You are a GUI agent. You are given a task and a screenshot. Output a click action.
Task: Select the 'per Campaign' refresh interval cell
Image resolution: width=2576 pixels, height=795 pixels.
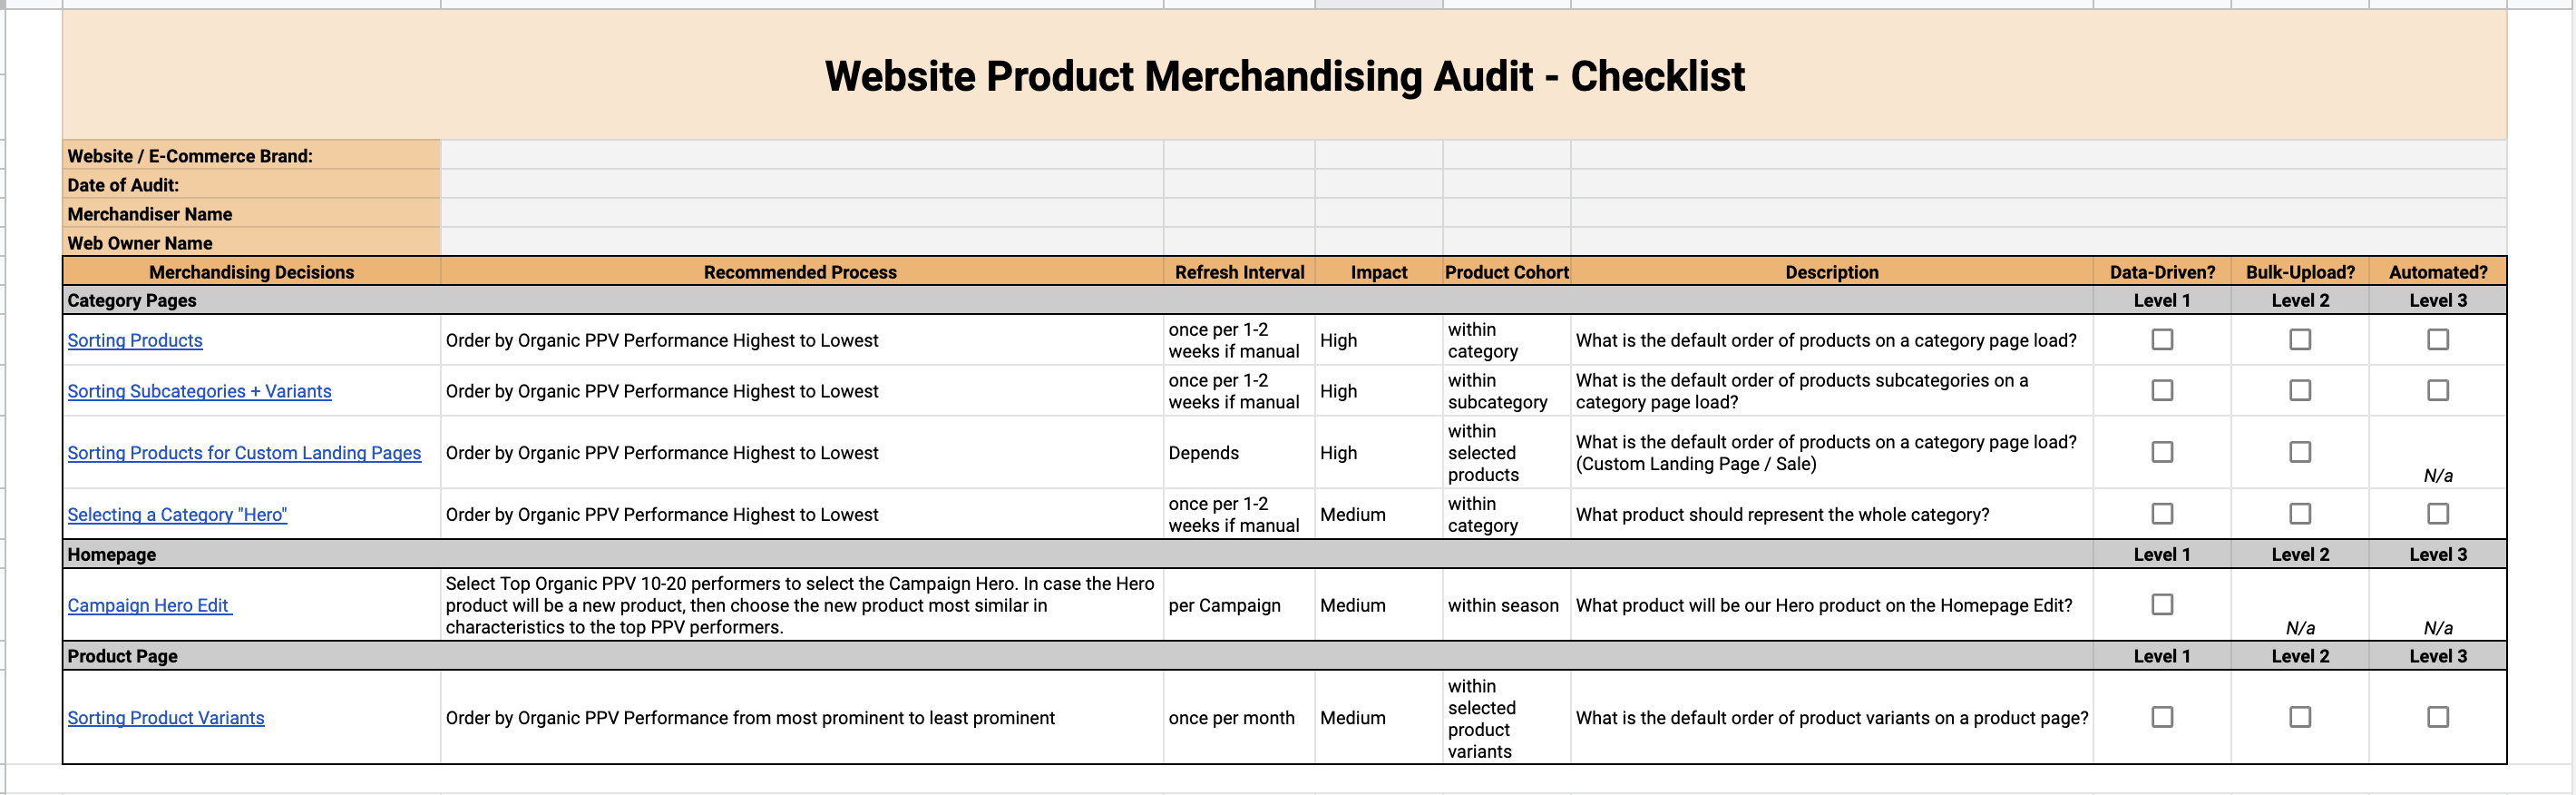click(1240, 606)
